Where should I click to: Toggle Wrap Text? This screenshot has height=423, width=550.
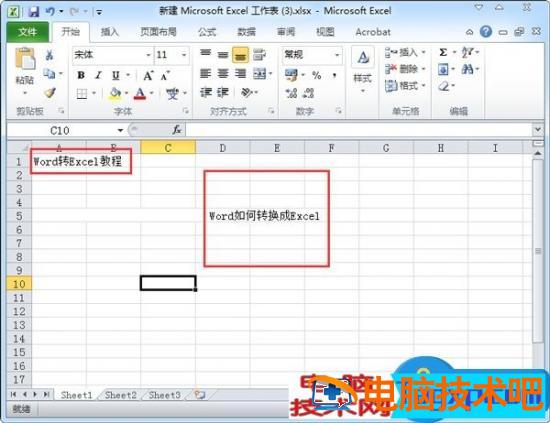pyautogui.click(x=259, y=54)
